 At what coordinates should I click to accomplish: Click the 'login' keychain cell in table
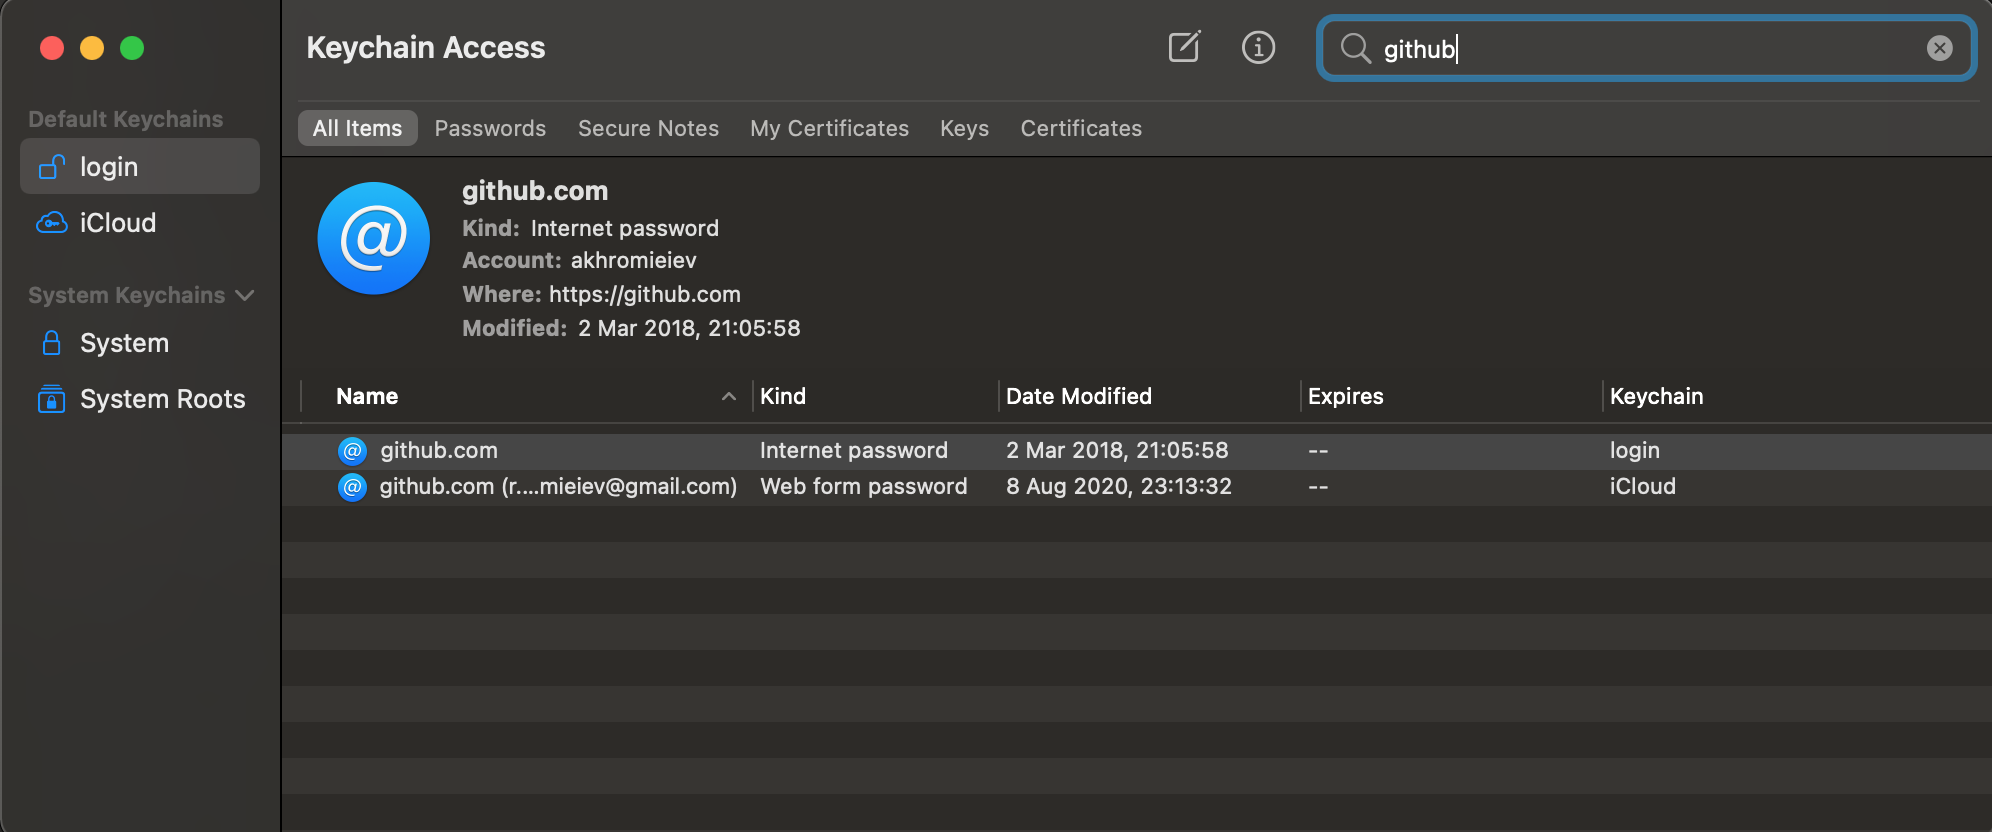pos(1635,451)
